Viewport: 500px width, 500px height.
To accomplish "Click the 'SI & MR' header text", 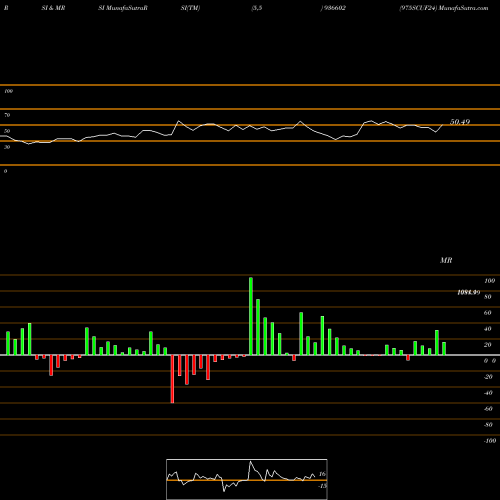I will tap(53, 8).
